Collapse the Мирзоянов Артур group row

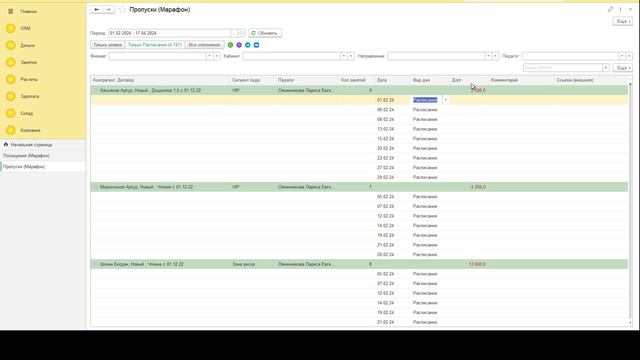(96, 187)
